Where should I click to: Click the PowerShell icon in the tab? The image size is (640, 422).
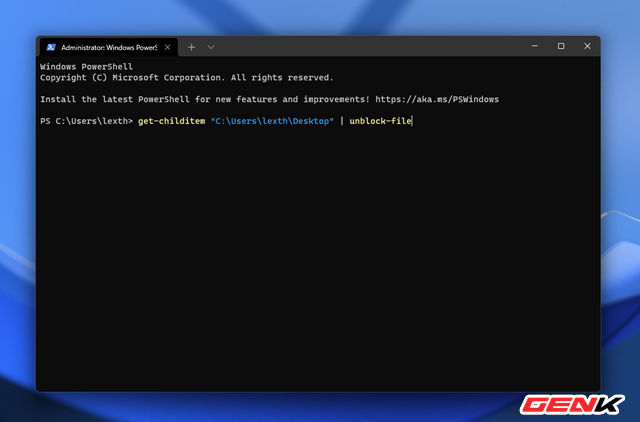point(51,47)
